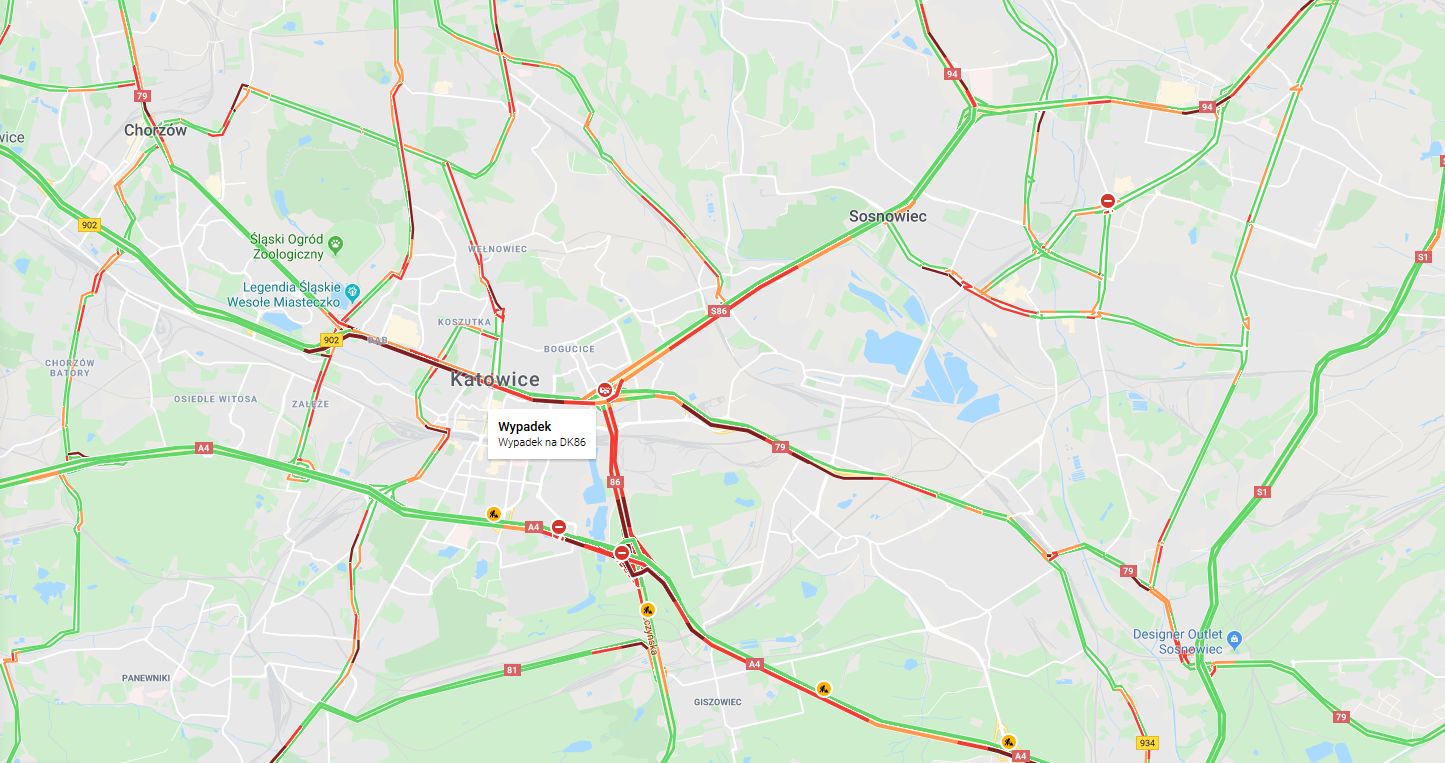Screen dimensions: 1445x763
Task: Click the 81 road shield
Action: (x=513, y=670)
